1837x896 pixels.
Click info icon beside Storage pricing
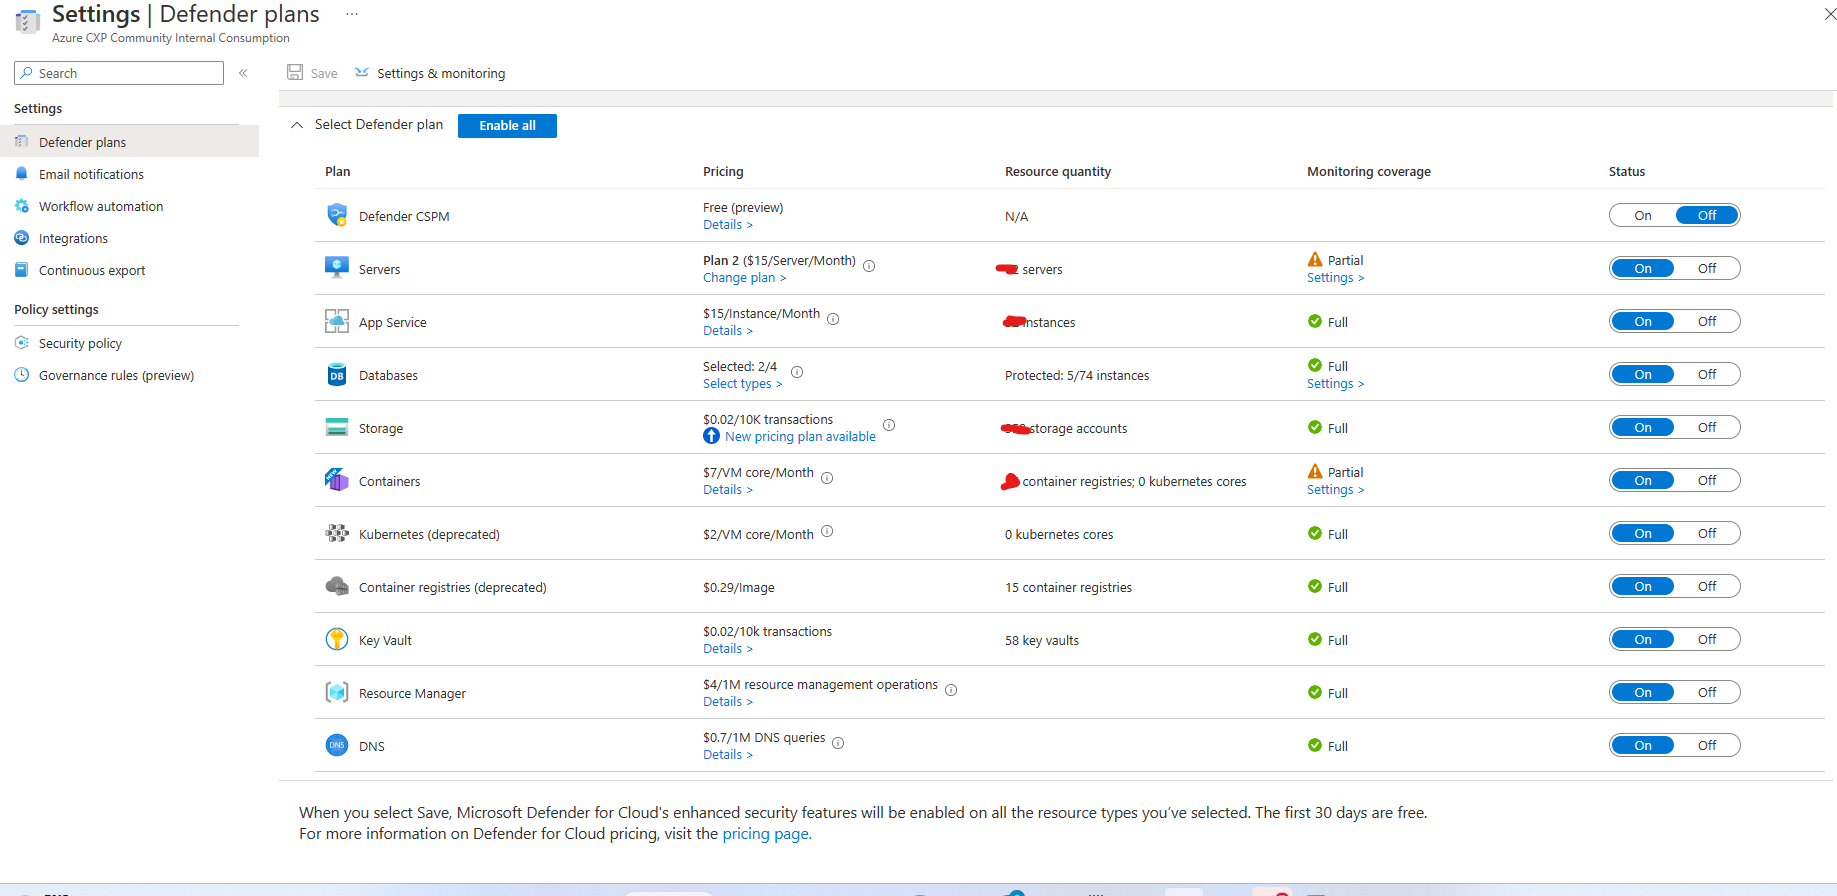(x=889, y=425)
